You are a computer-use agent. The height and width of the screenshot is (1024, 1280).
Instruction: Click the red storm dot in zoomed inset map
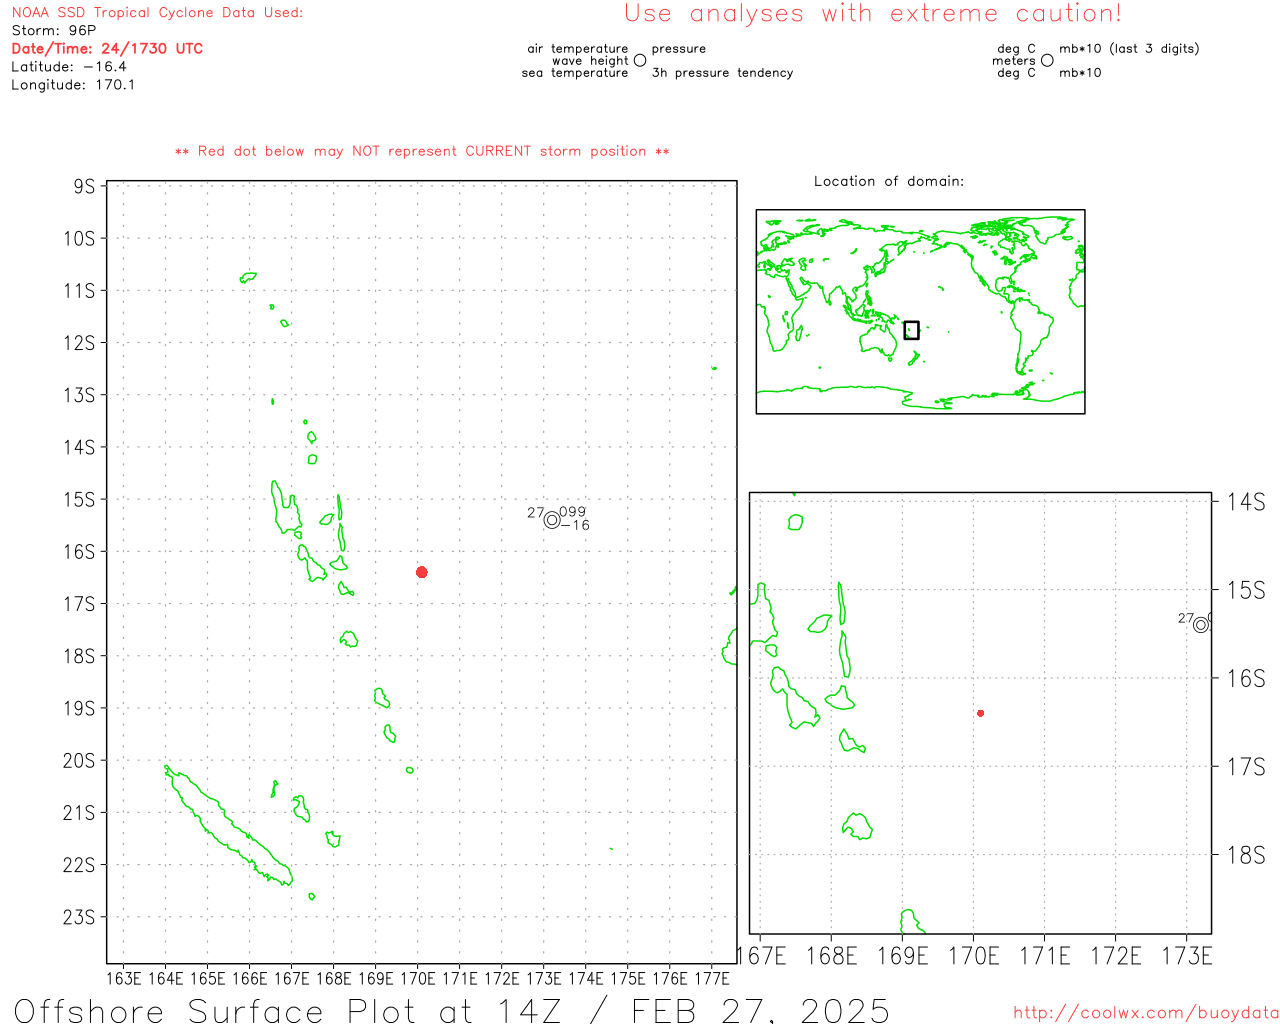click(981, 713)
